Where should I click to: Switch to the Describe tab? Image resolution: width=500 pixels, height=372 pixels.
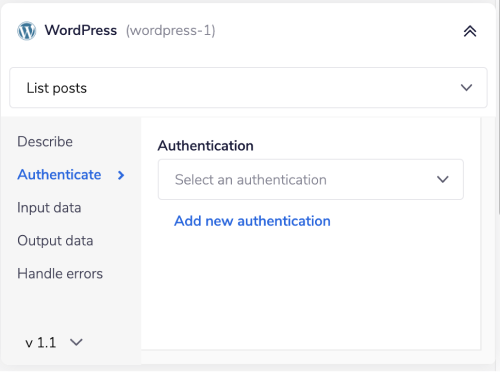tap(45, 142)
